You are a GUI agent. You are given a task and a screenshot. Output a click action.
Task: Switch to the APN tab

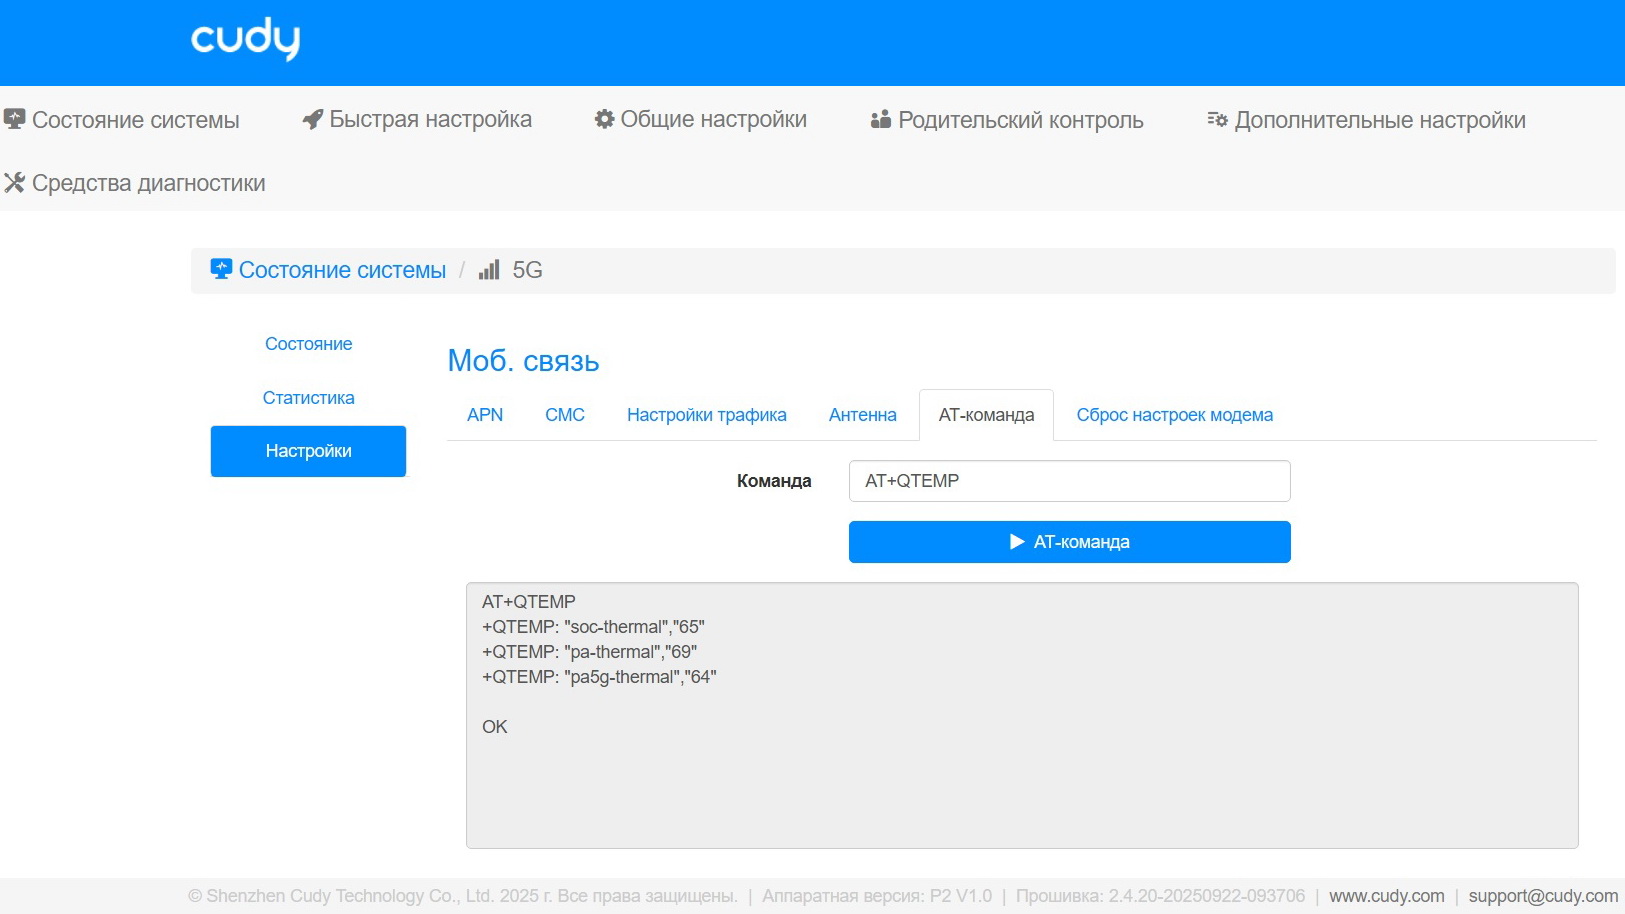[485, 415]
